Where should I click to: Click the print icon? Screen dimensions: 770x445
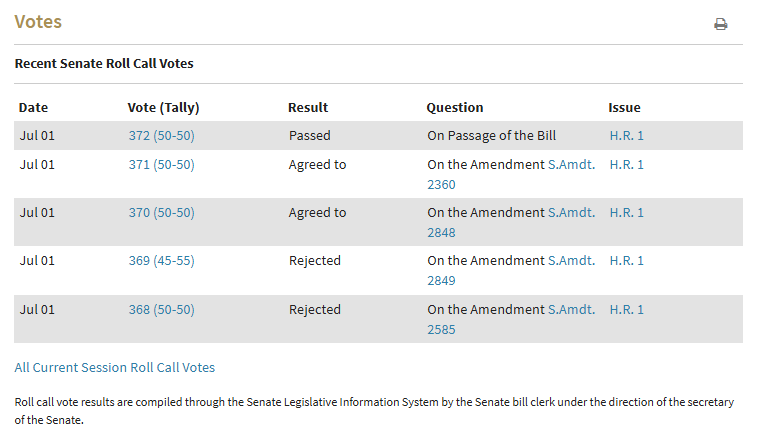720,24
